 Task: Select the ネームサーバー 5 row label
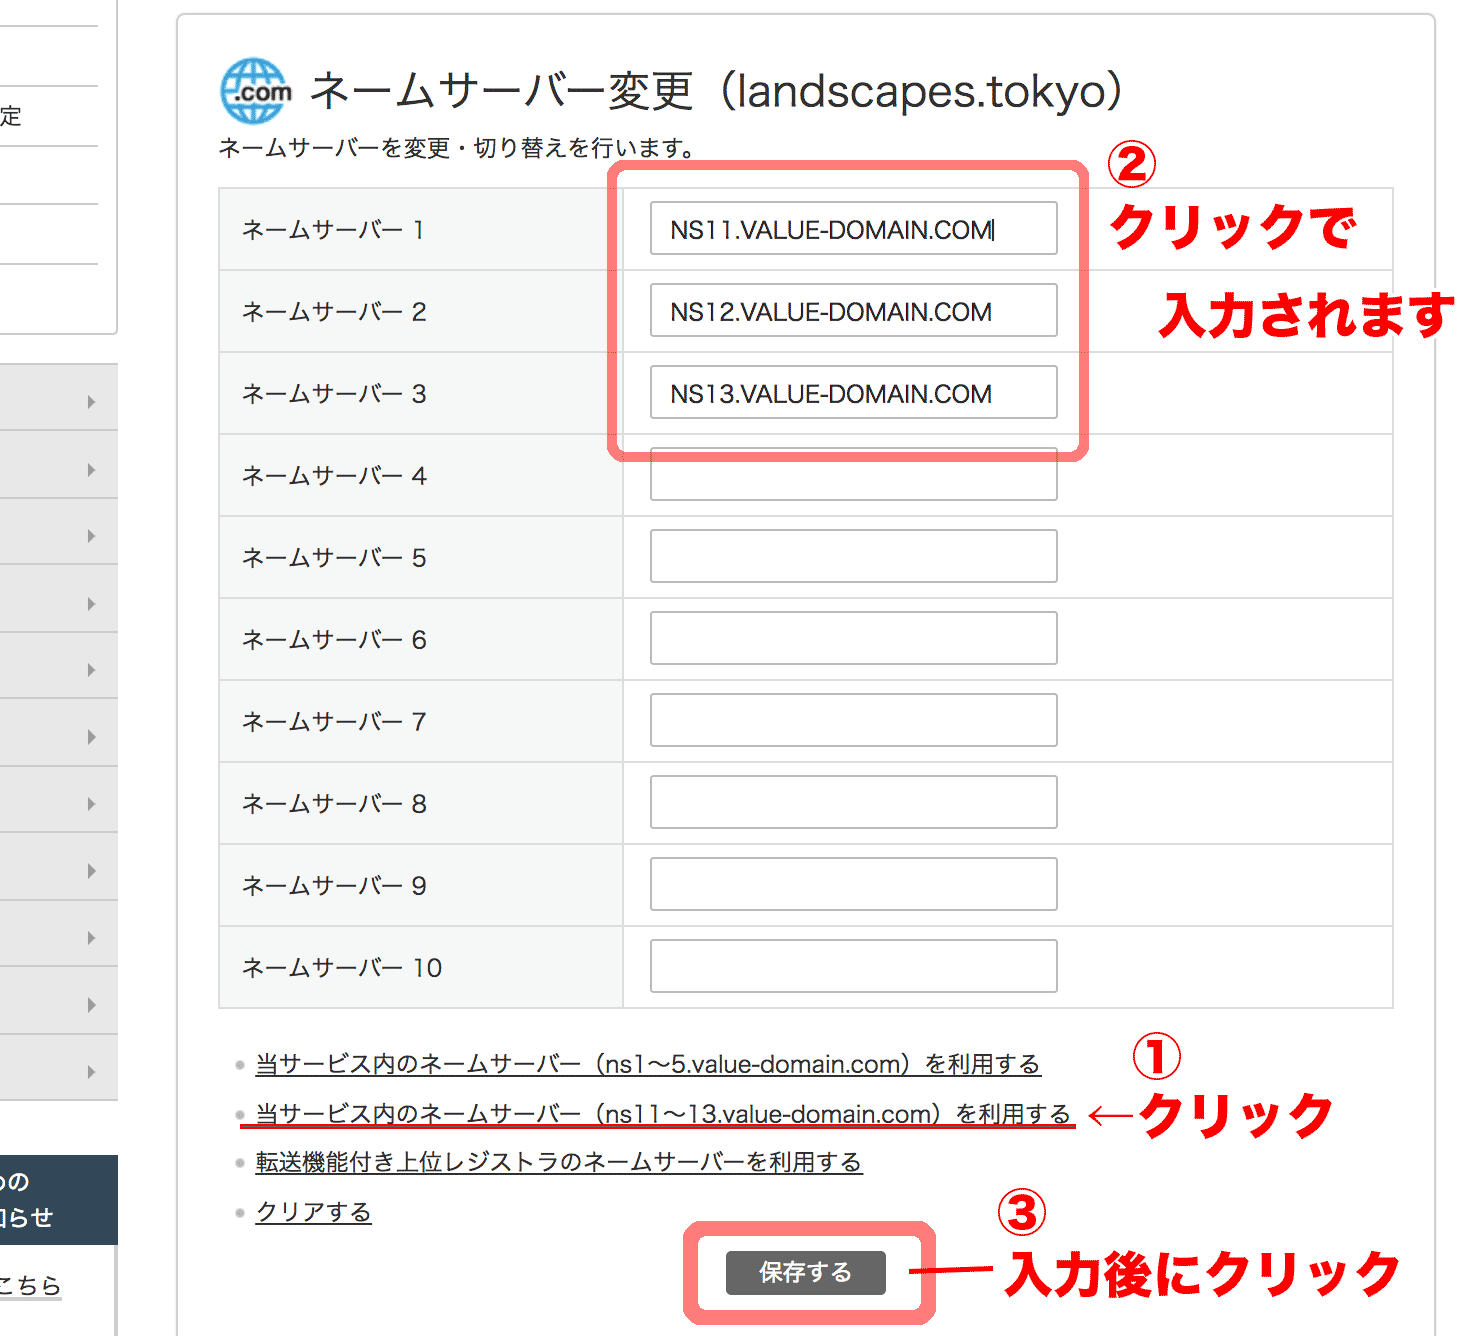point(334,558)
